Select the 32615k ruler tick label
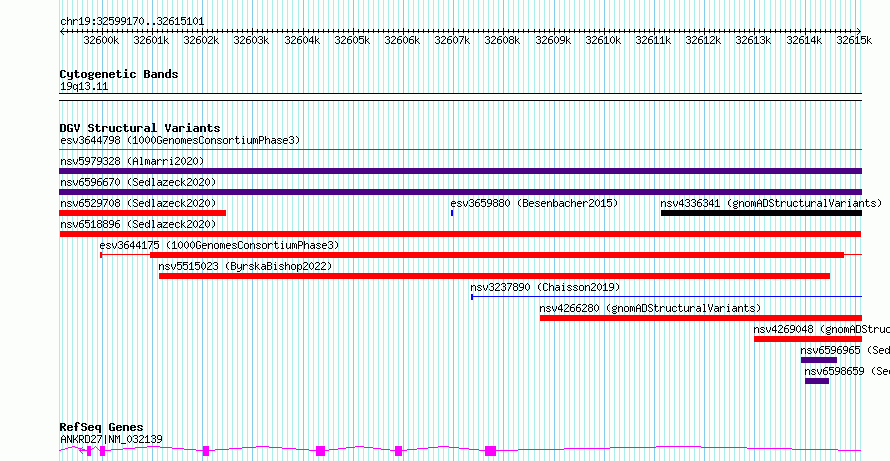This screenshot has height=461, width=890. pyautogui.click(x=854, y=40)
